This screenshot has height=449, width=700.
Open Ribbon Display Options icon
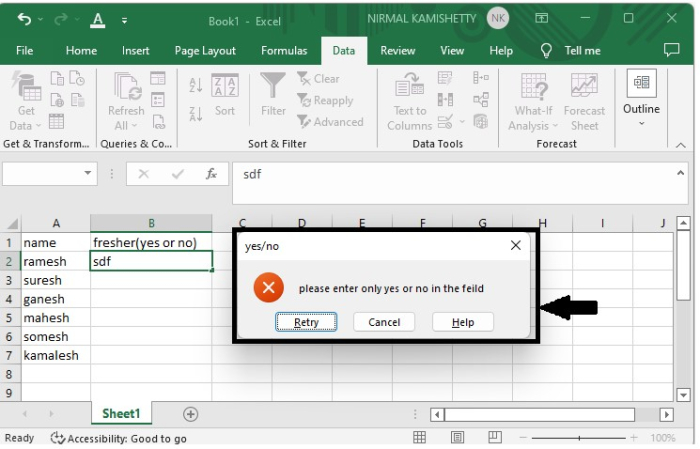pos(542,18)
